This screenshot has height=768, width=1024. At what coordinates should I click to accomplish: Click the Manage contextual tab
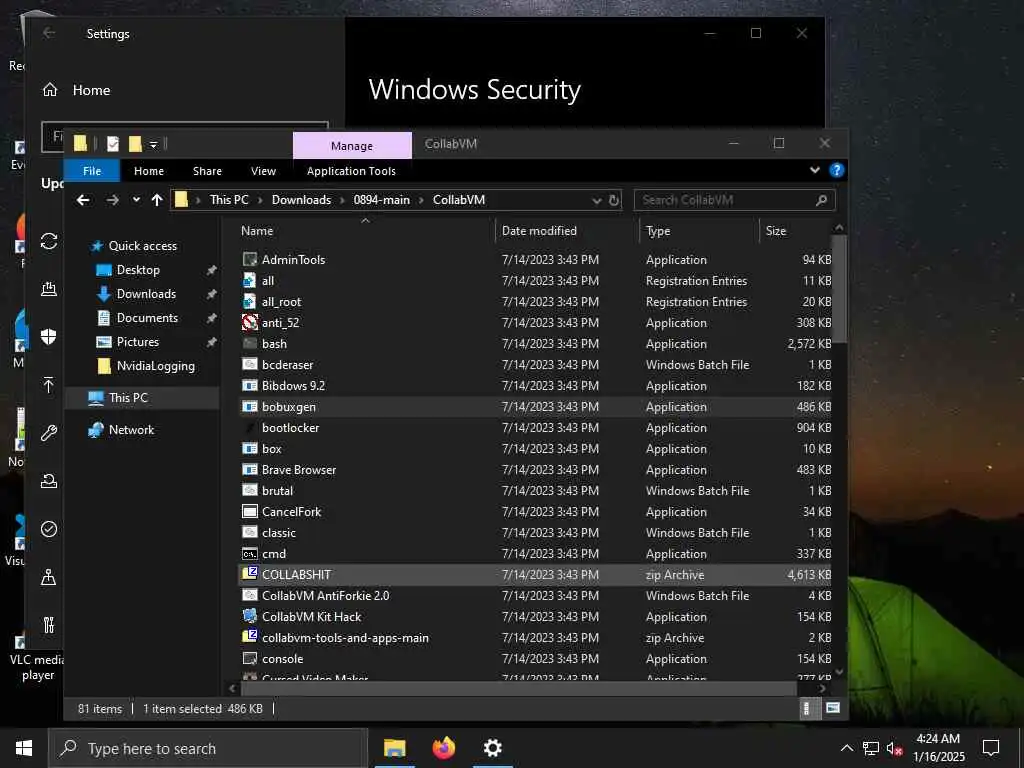tap(352, 146)
